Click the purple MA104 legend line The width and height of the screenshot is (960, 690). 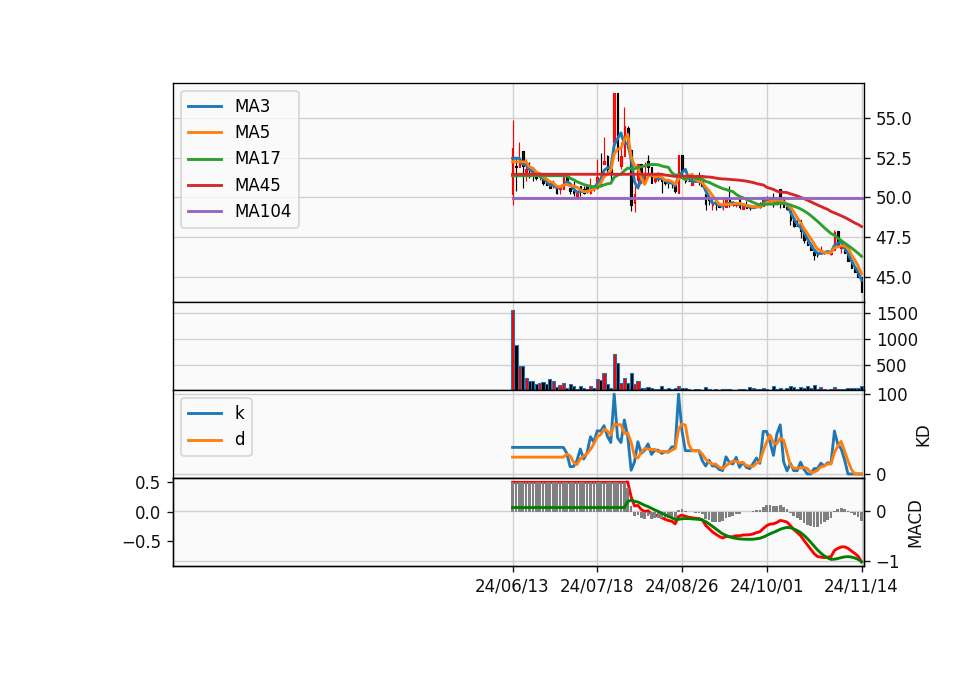(x=205, y=212)
